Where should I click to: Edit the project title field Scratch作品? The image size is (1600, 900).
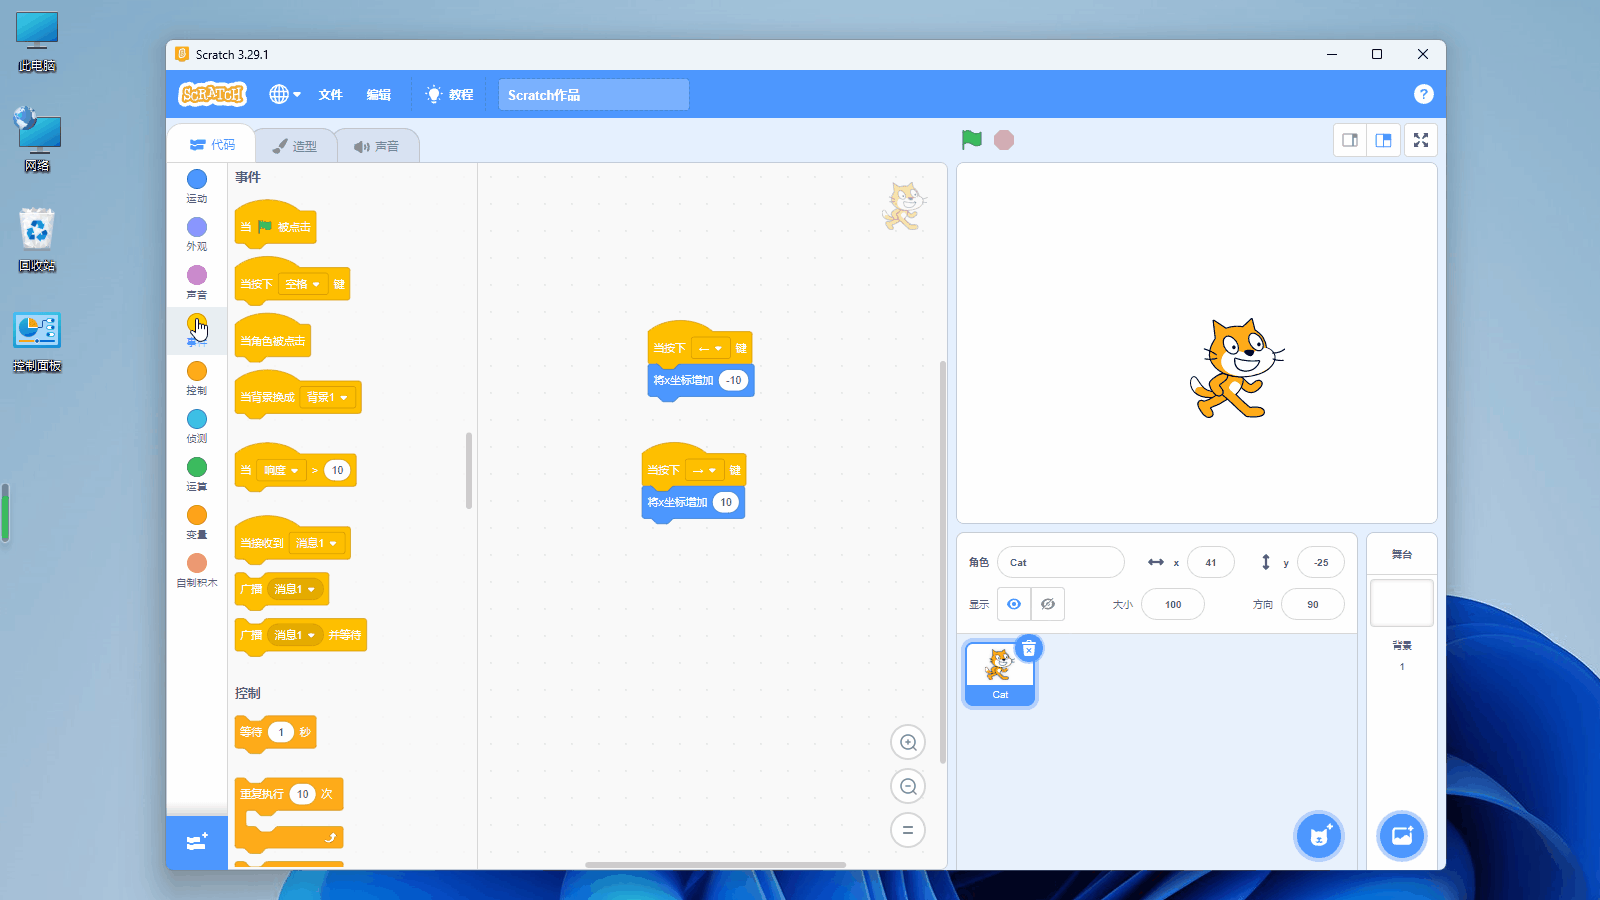pos(594,95)
